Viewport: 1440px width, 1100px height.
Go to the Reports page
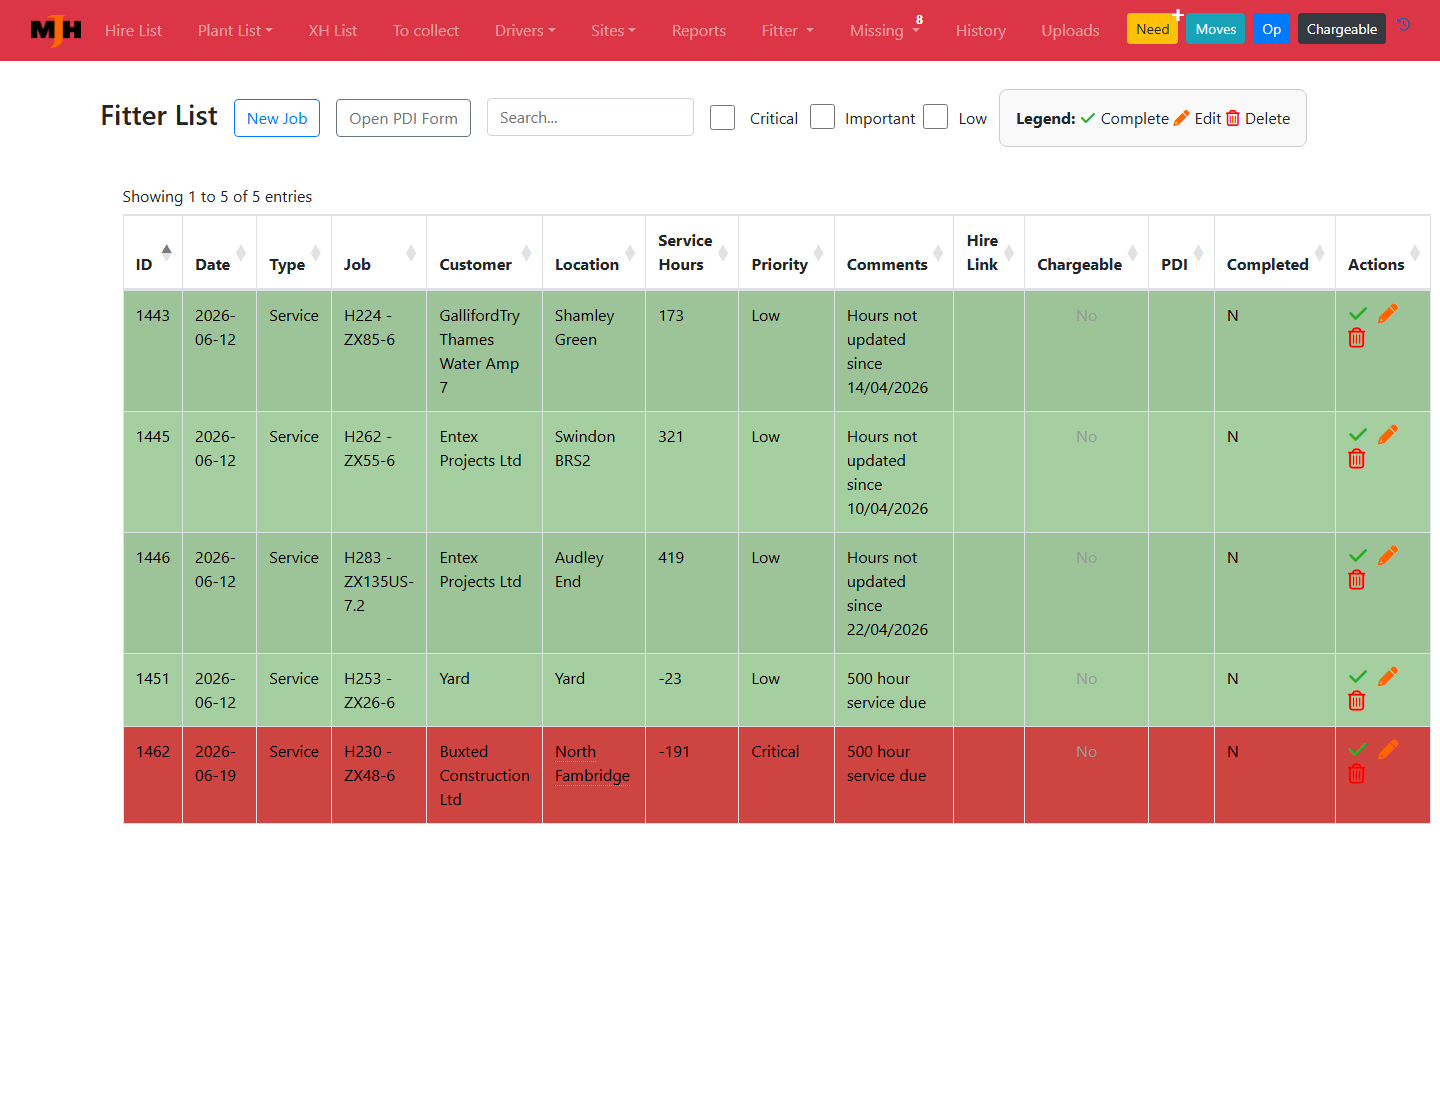[699, 31]
